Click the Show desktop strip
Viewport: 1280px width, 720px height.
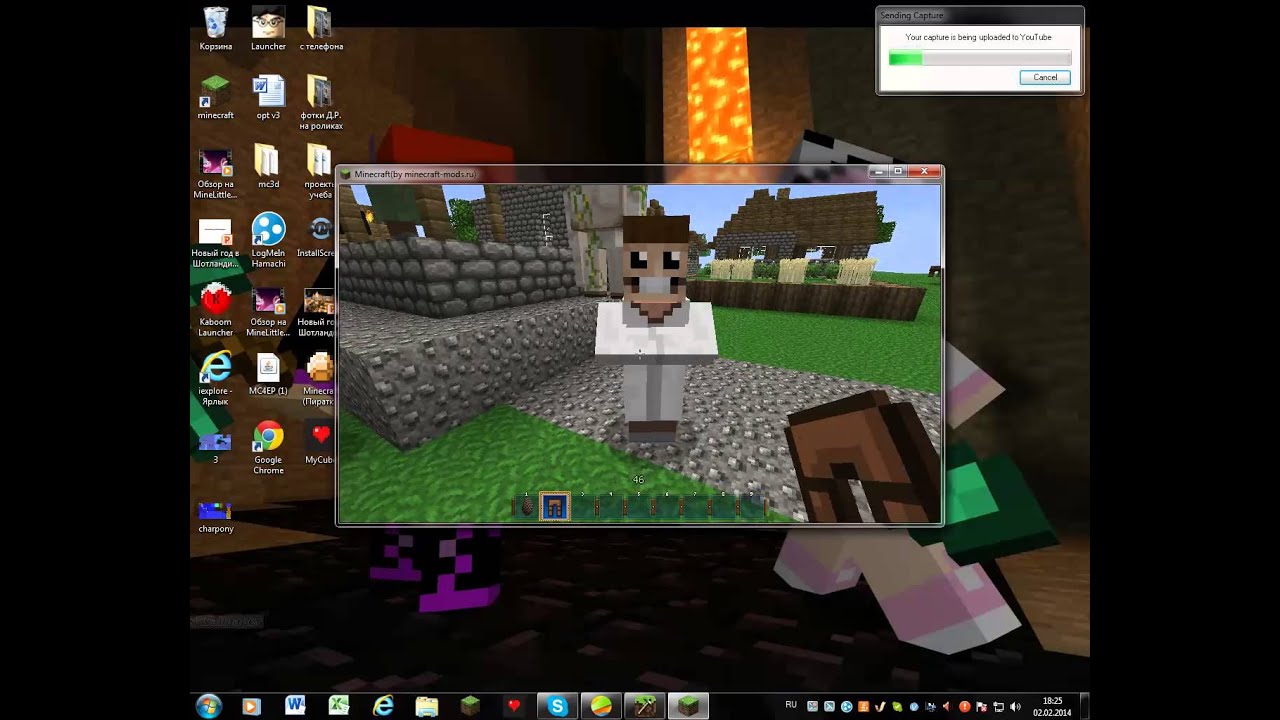[x=1084, y=706]
